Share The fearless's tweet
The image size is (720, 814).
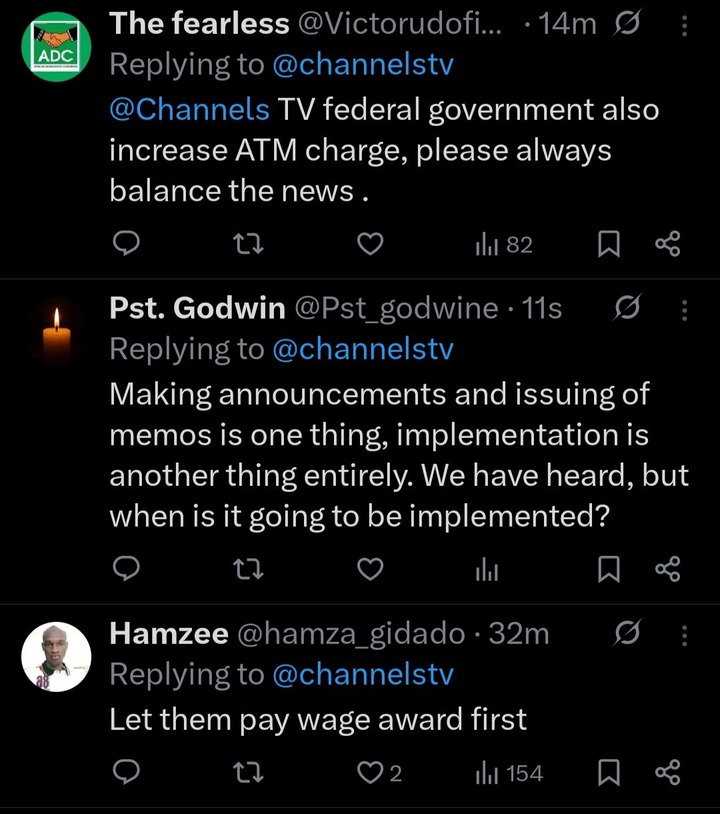667,244
